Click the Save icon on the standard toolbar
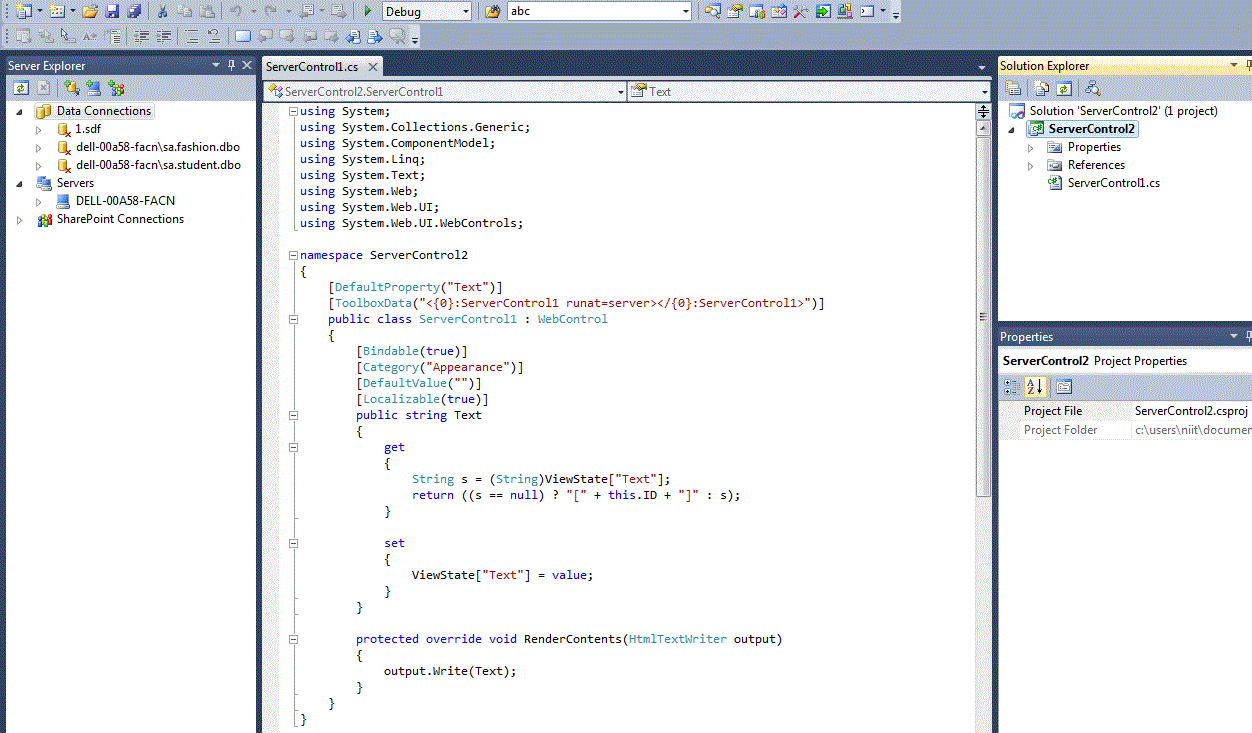The width and height of the screenshot is (1252, 733). pyautogui.click(x=112, y=11)
